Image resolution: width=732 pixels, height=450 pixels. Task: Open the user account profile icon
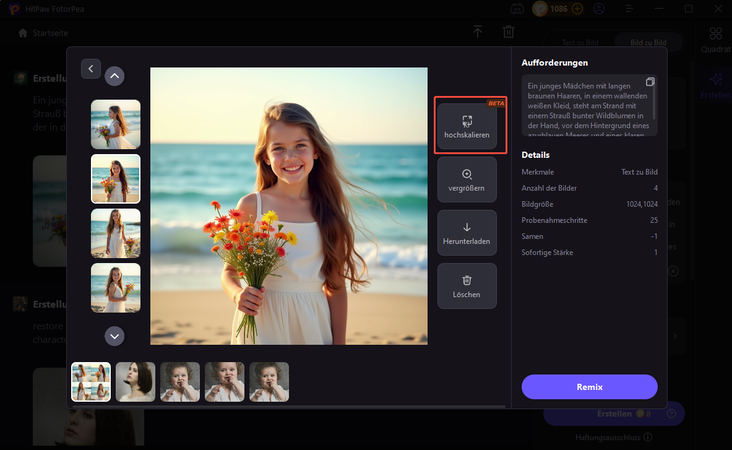[599, 9]
